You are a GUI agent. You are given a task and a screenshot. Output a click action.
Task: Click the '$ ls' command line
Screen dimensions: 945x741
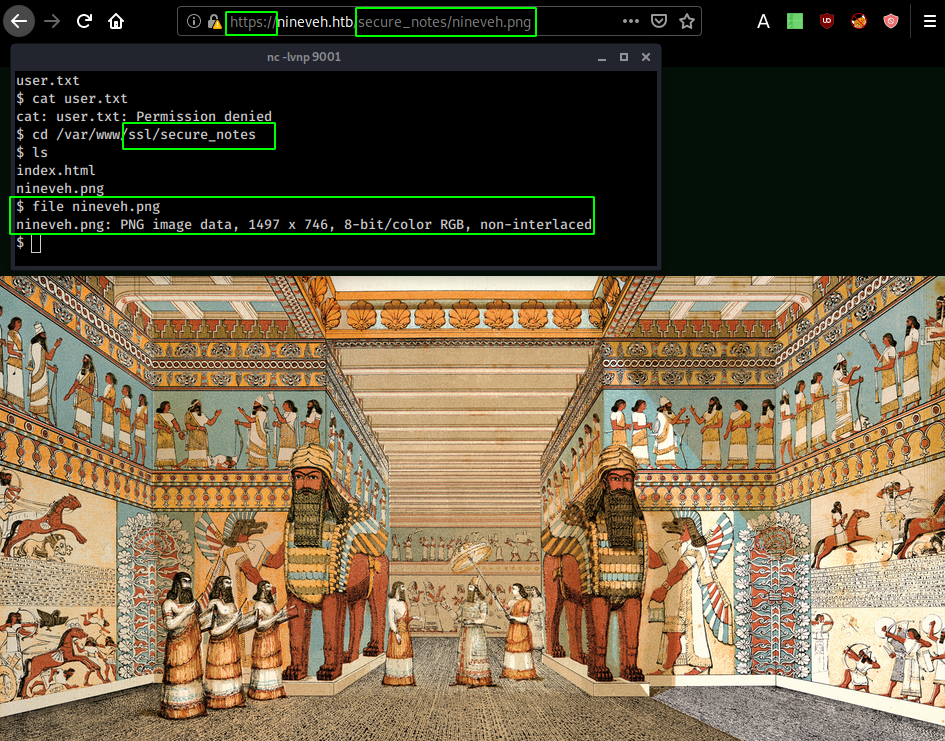click(32, 152)
